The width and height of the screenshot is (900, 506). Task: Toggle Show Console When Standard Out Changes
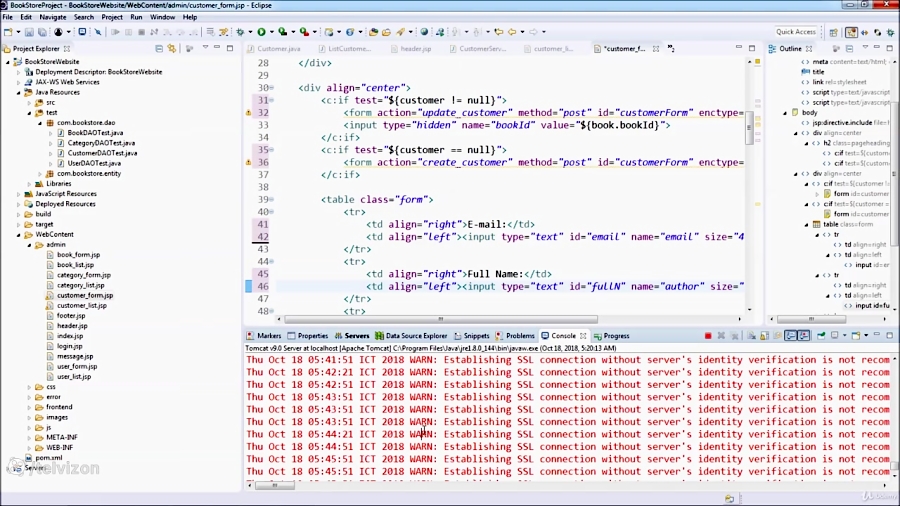(x=791, y=336)
